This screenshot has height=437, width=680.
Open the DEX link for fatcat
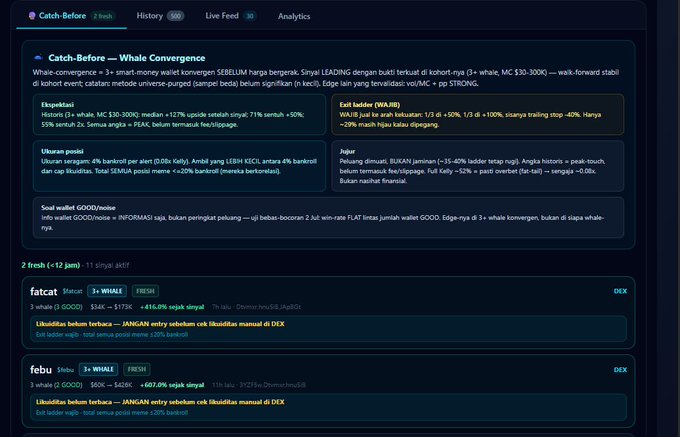pyautogui.click(x=620, y=291)
